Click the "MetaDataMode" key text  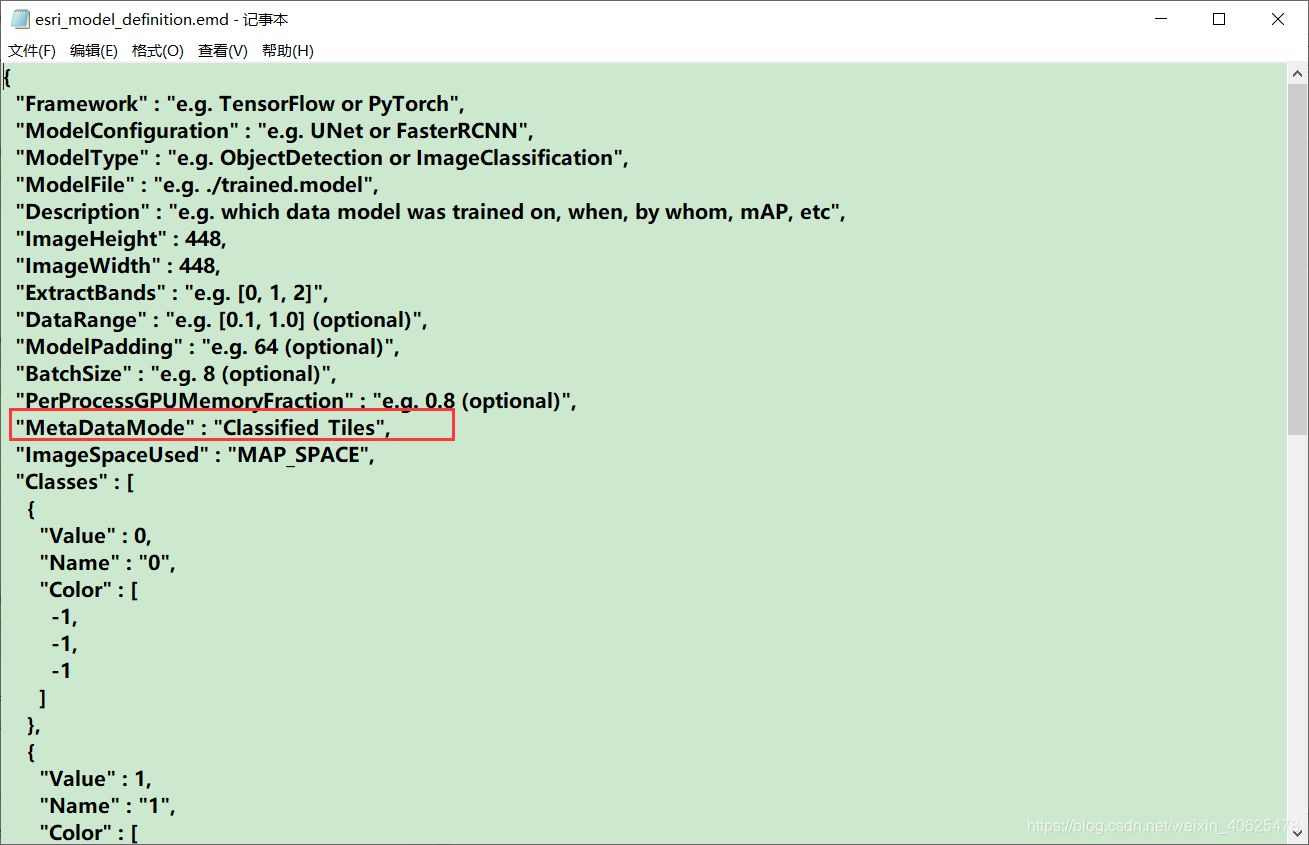point(104,428)
